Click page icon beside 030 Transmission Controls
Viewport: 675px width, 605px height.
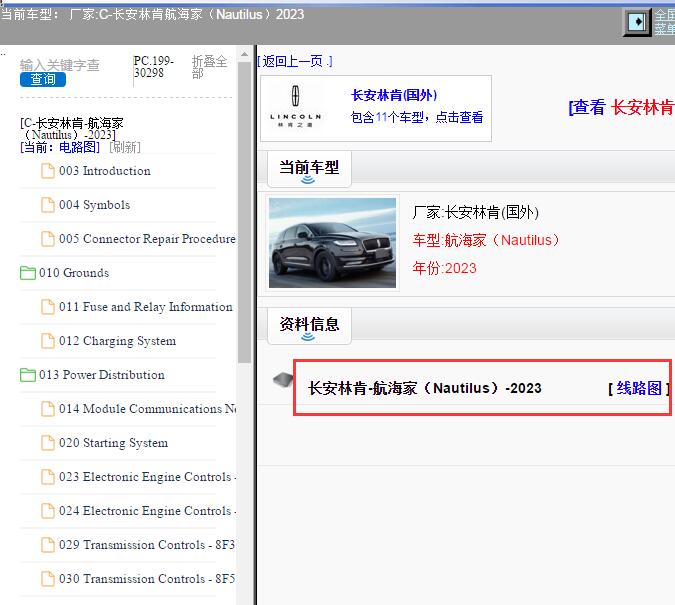tap(48, 579)
